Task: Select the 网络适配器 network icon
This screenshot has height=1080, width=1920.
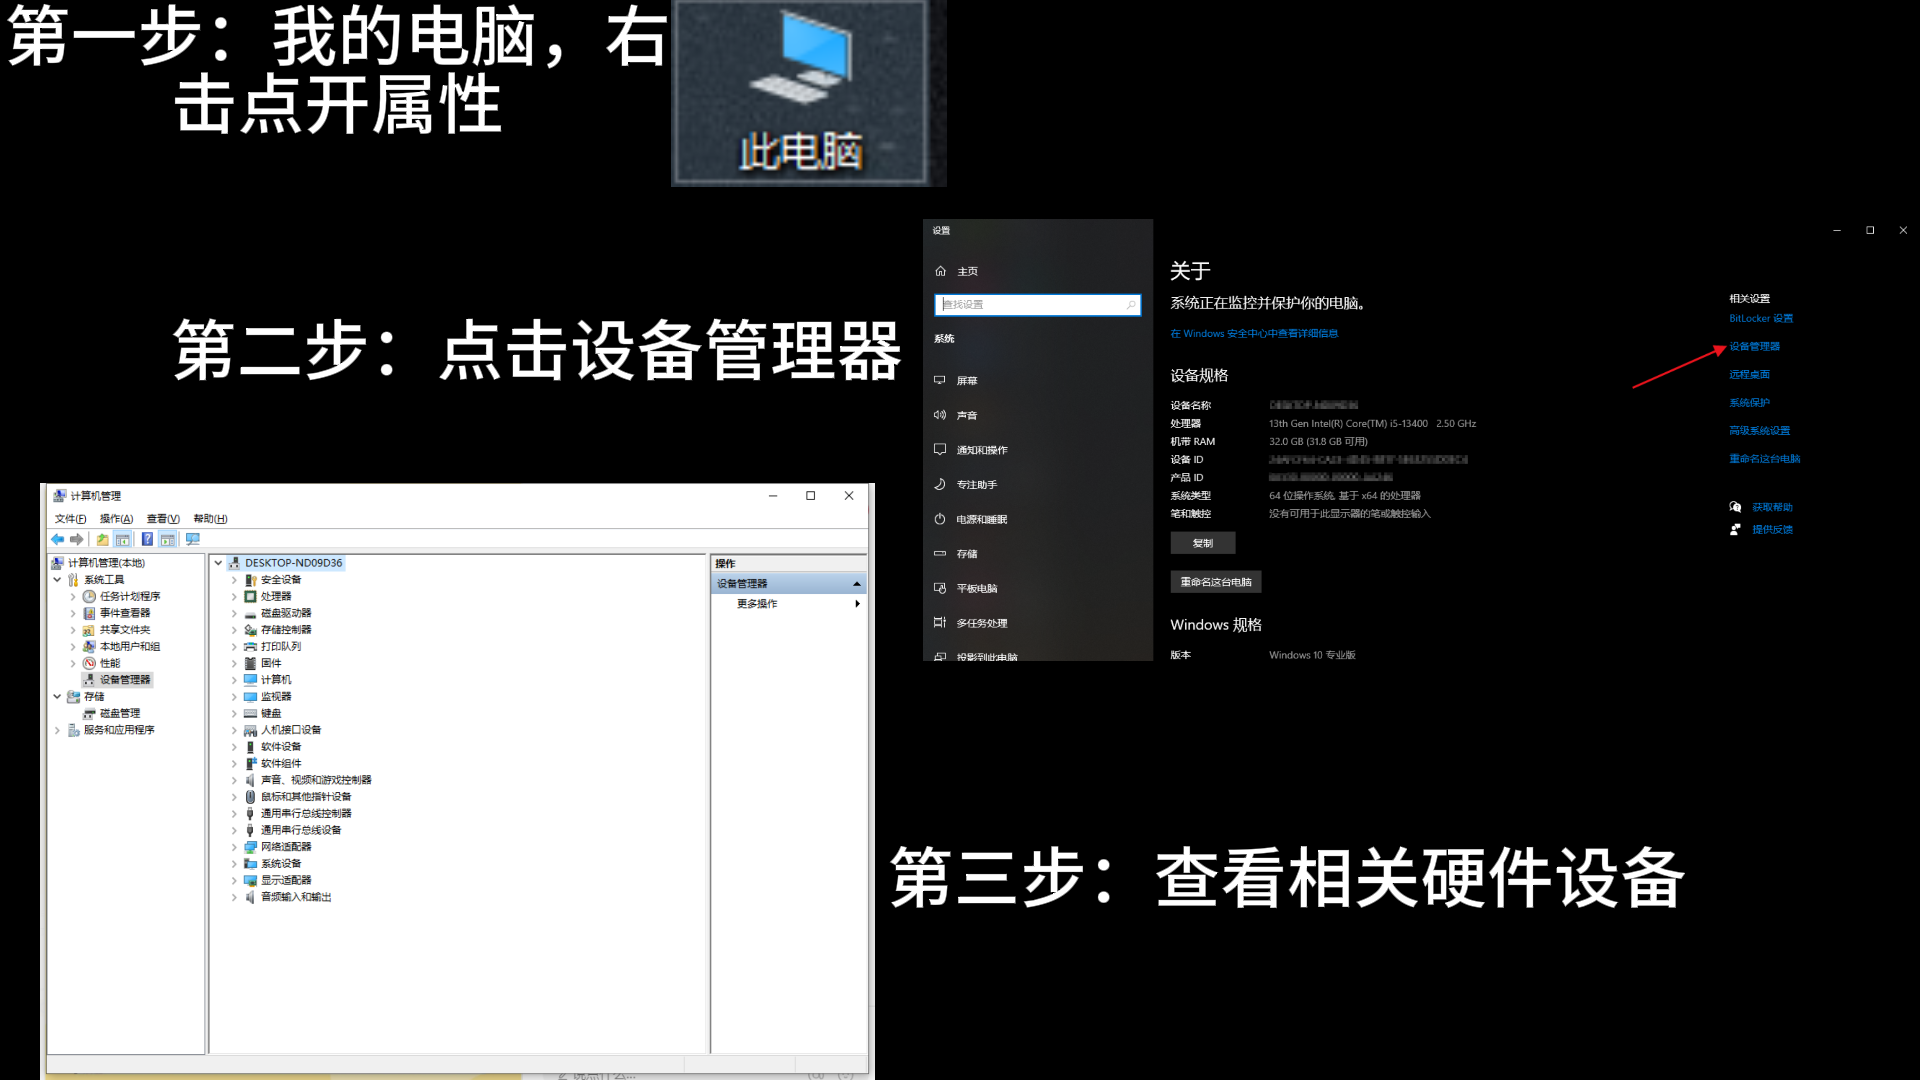Action: (251, 847)
